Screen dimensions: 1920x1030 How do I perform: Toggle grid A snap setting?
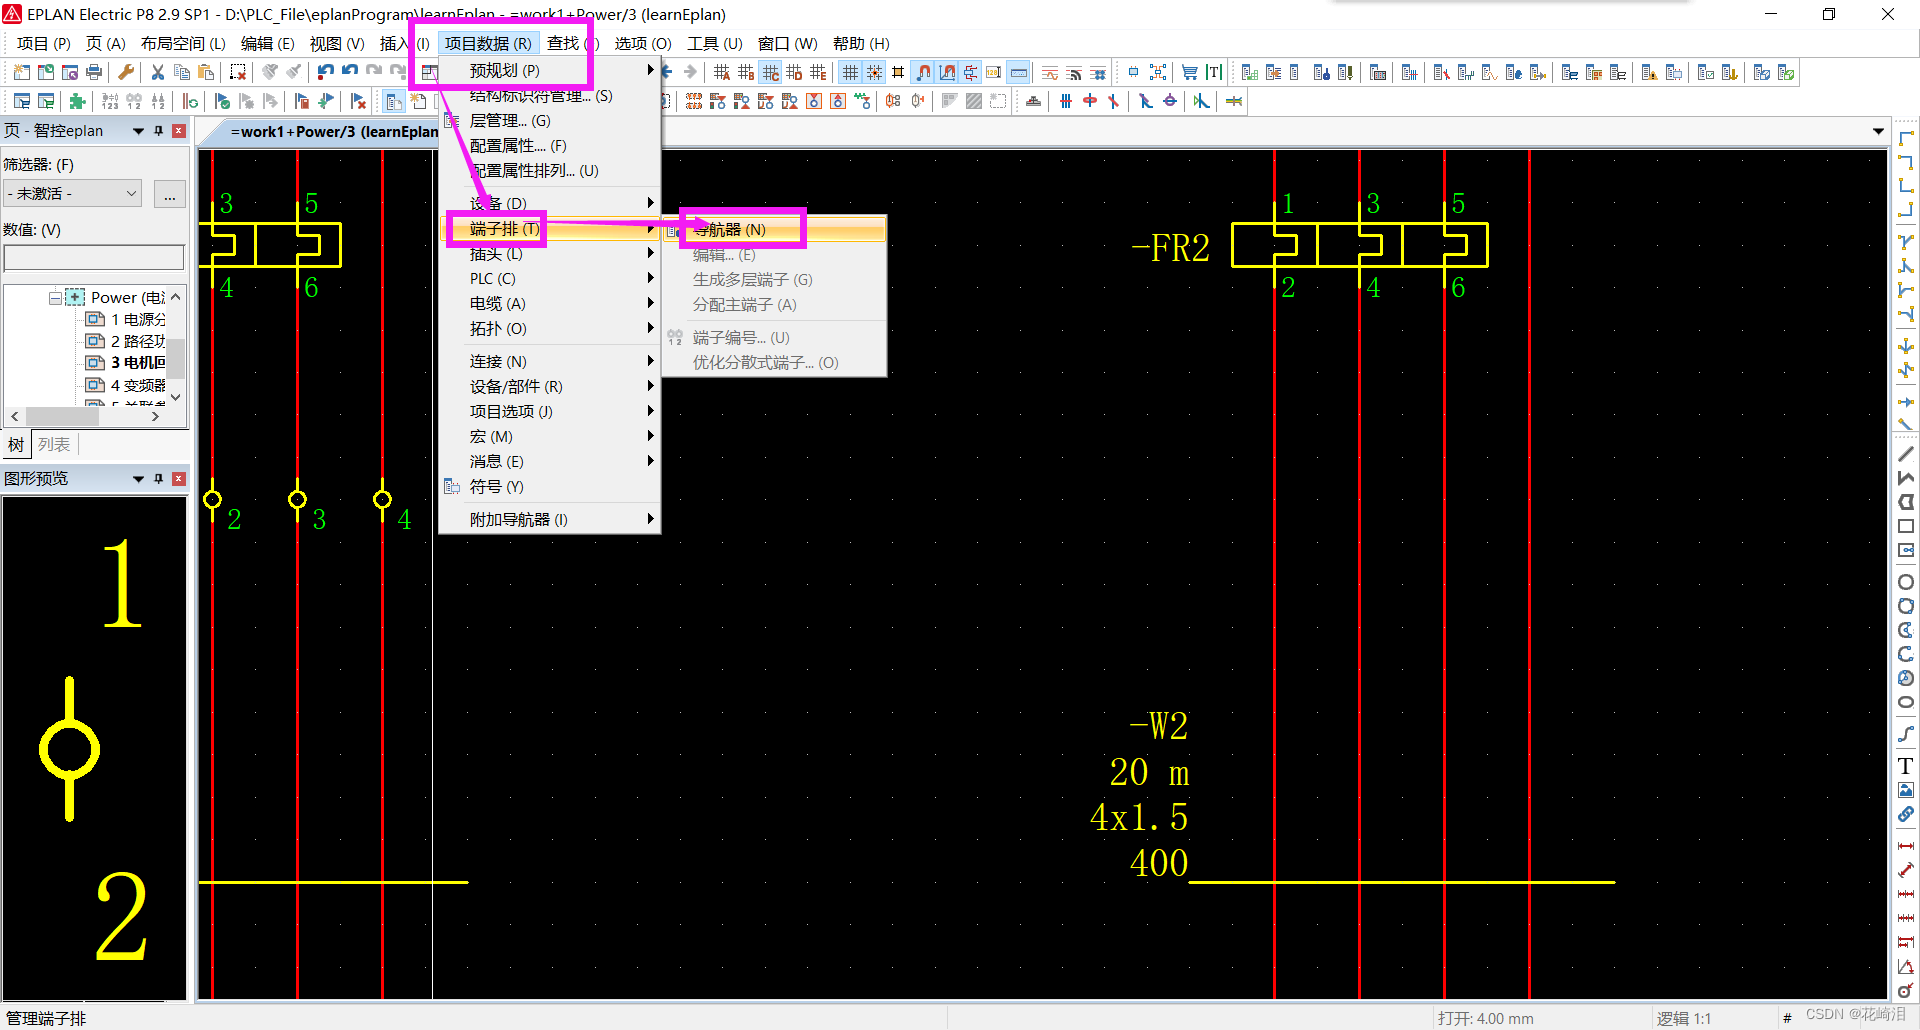722,72
